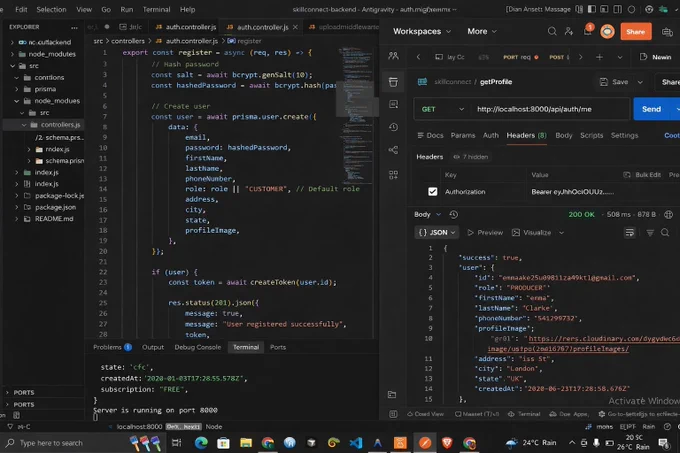
Task: Open Visual Studio Code from taskbar
Action: (356, 443)
